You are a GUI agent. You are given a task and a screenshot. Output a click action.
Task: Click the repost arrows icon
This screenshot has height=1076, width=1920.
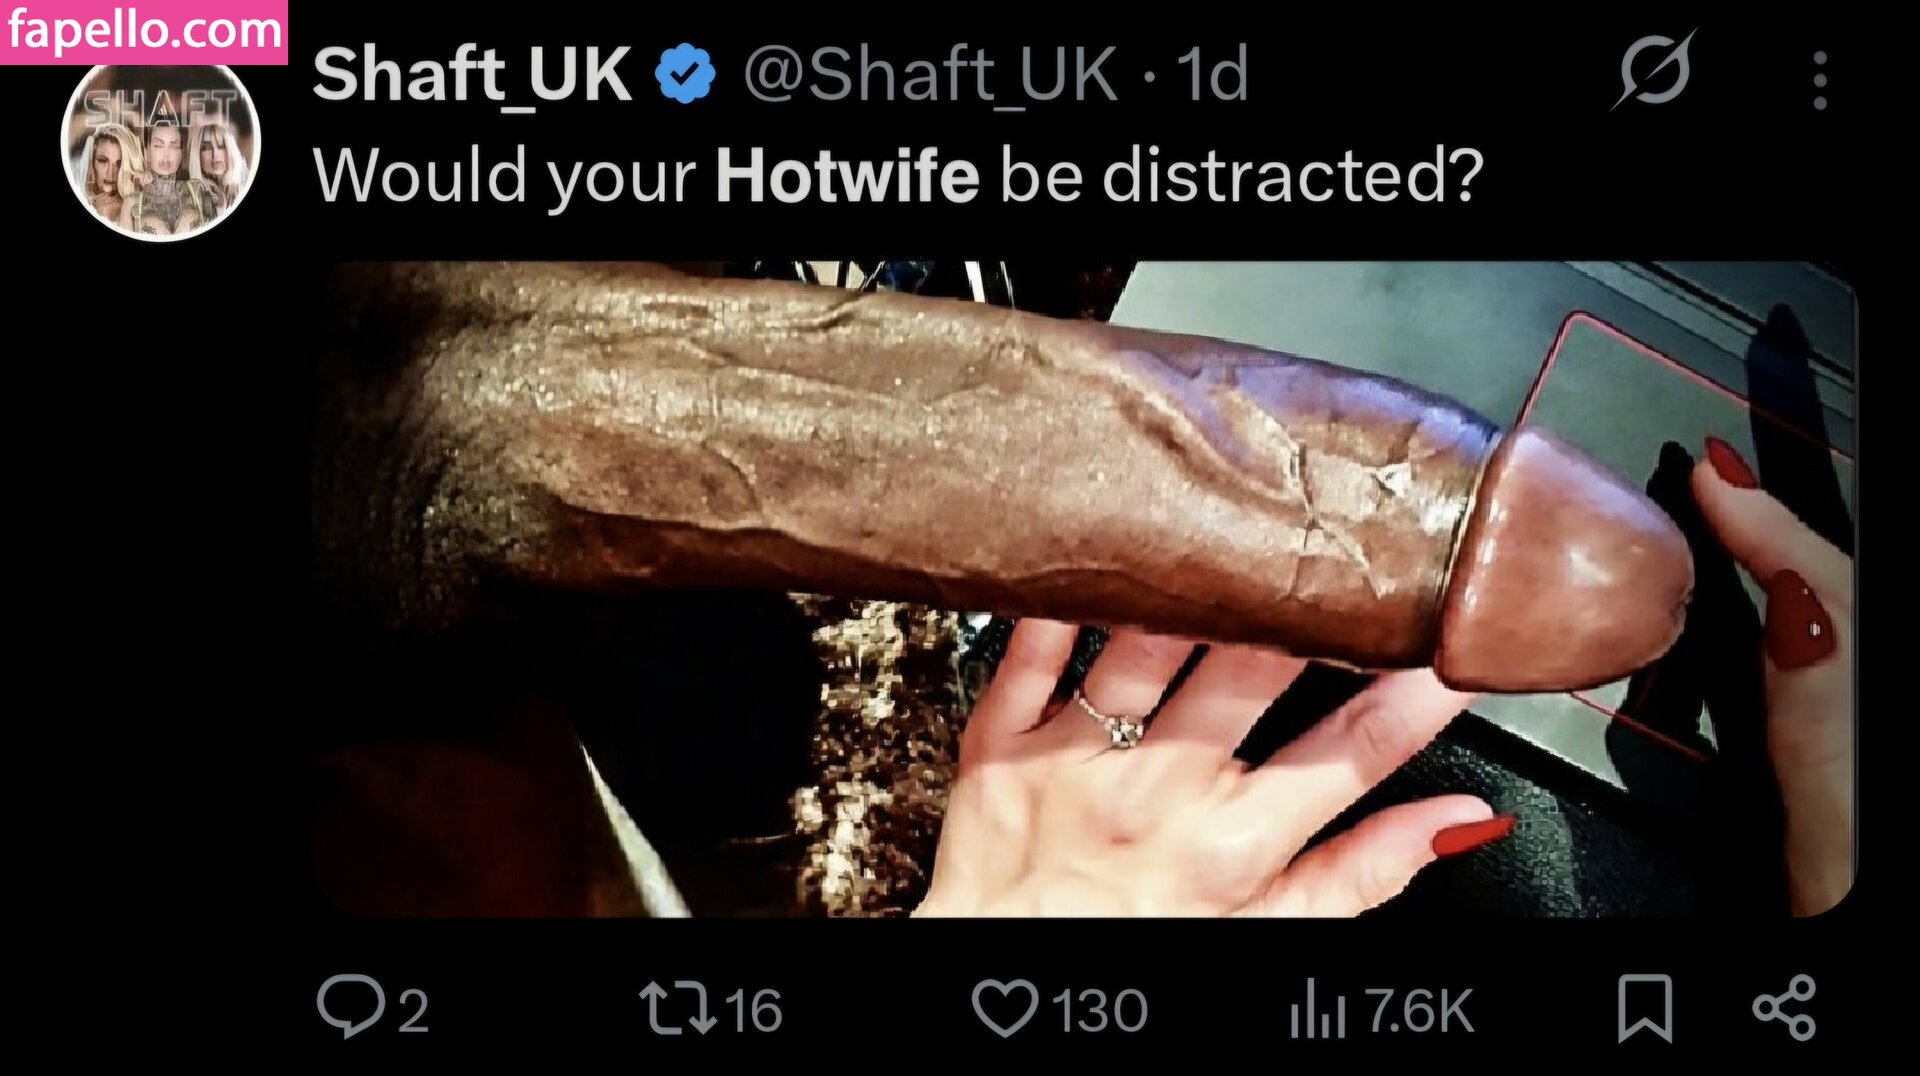[x=678, y=1008]
